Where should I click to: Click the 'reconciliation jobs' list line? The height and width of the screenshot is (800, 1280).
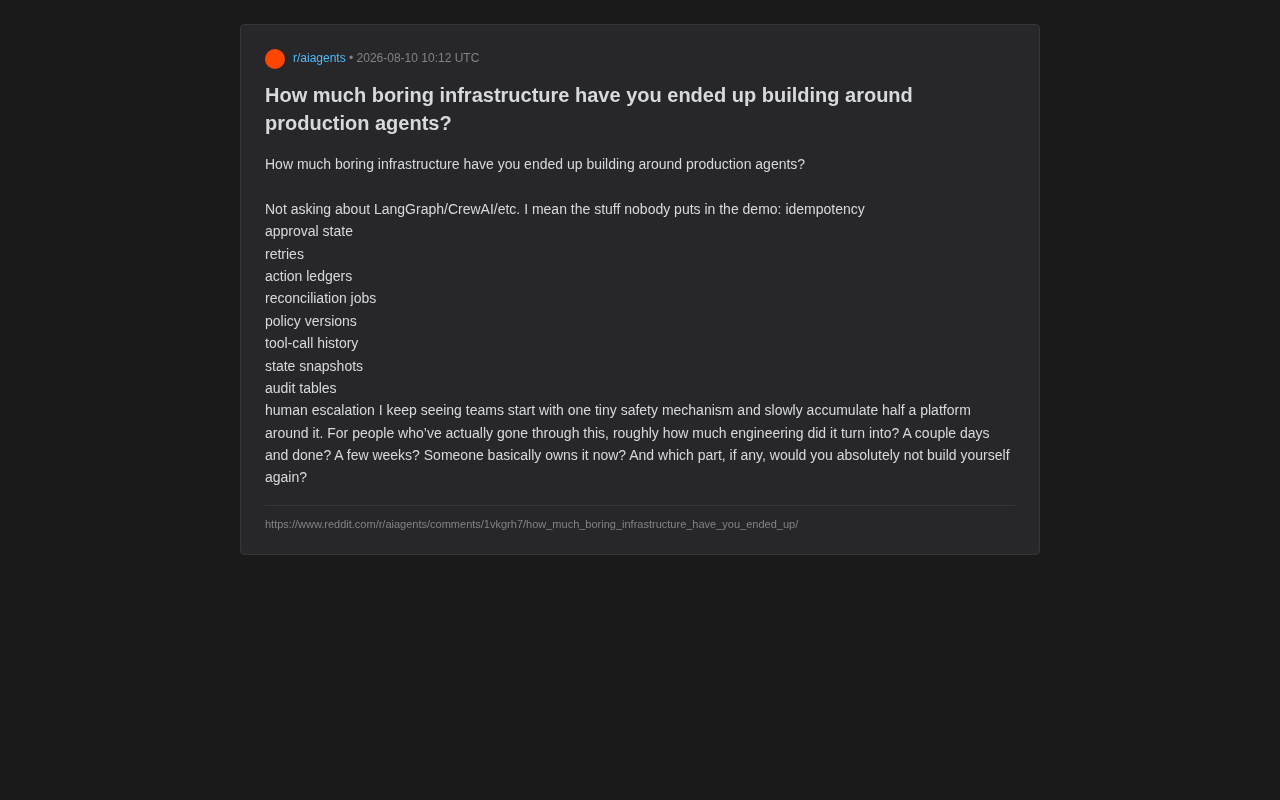pos(321,298)
